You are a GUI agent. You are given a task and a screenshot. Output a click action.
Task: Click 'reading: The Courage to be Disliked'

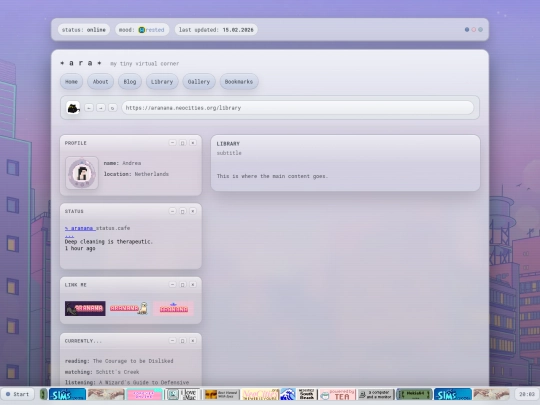point(119,361)
